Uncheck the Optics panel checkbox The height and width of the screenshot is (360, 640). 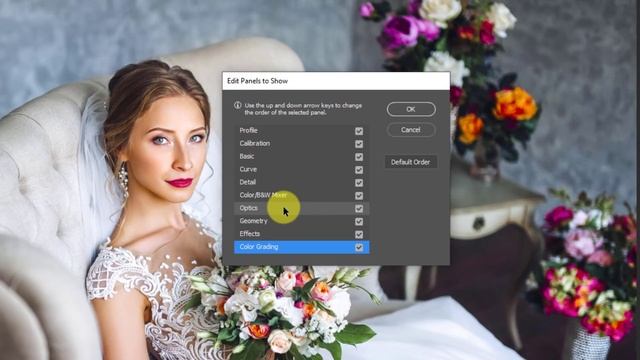click(x=359, y=209)
